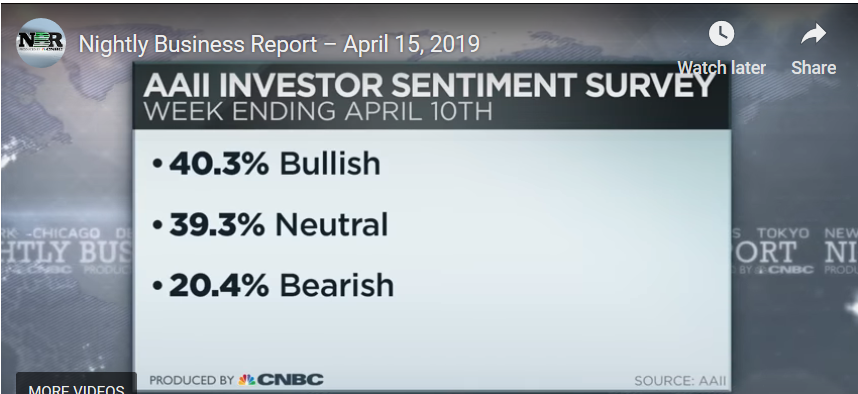This screenshot has width=858, height=394.
Task: Click the Watch later clock icon
Action: (x=721, y=34)
